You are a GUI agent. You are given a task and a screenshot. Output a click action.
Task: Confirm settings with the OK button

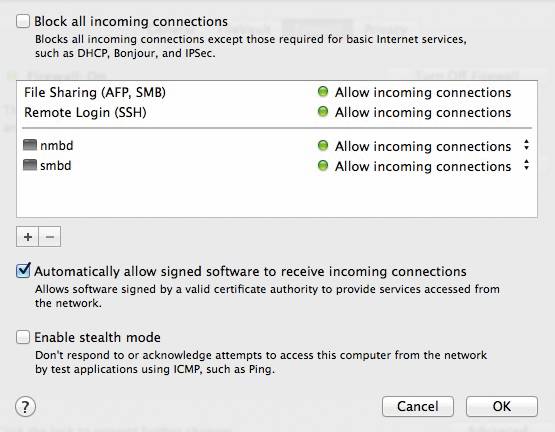tap(502, 406)
